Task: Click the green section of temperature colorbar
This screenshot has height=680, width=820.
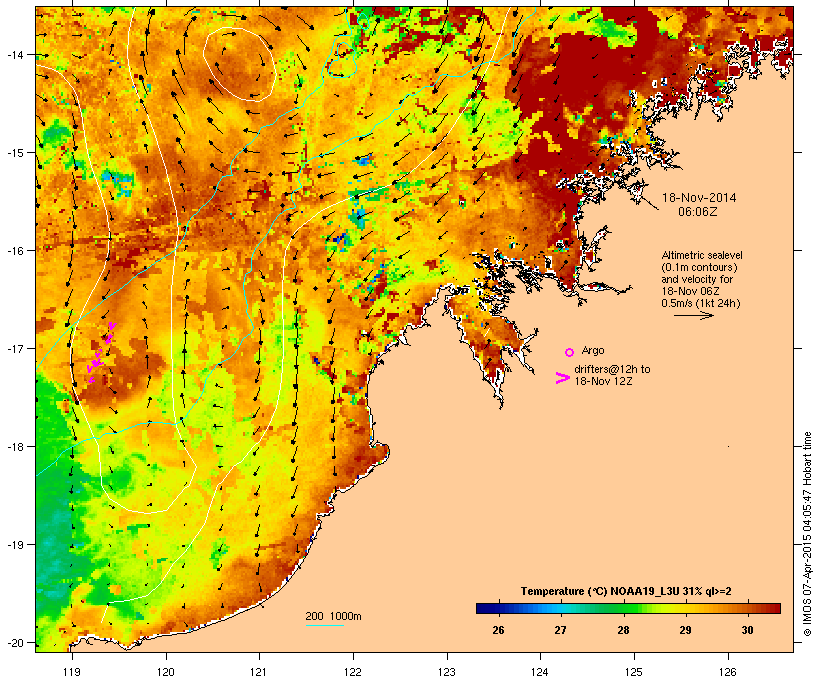Action: (x=622, y=608)
